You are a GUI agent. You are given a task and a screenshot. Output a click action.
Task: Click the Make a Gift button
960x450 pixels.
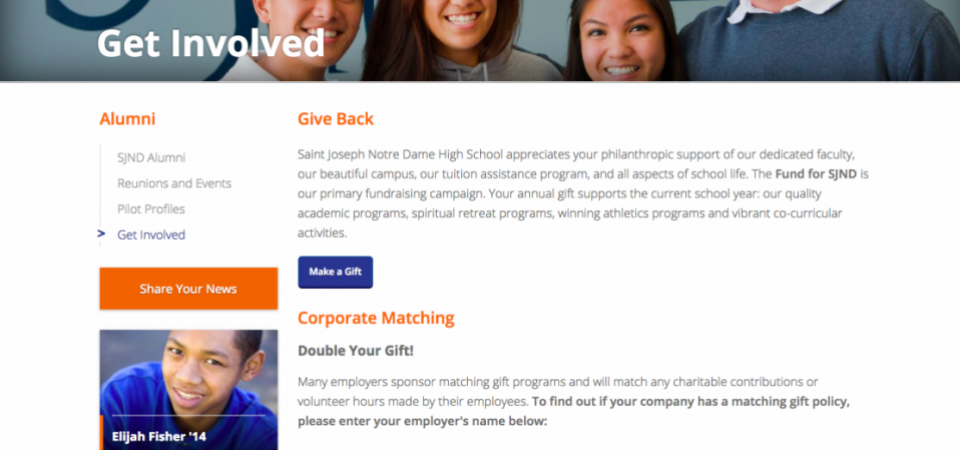coord(336,272)
